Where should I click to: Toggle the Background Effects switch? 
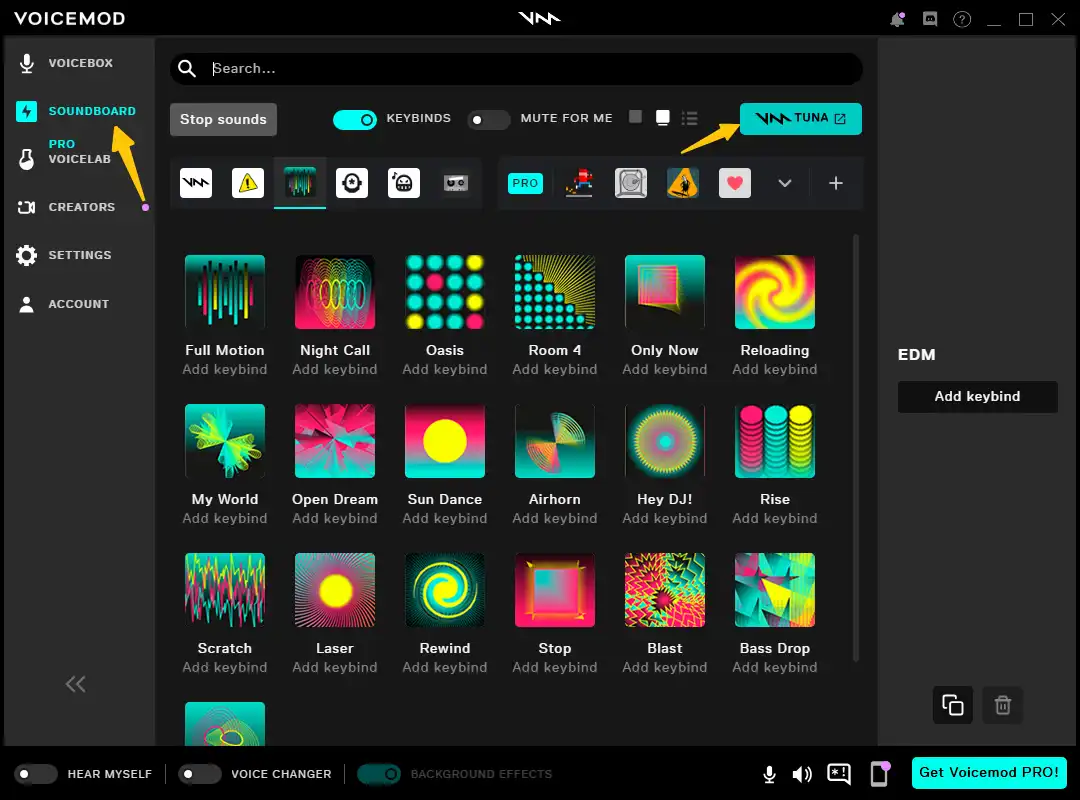click(x=379, y=774)
